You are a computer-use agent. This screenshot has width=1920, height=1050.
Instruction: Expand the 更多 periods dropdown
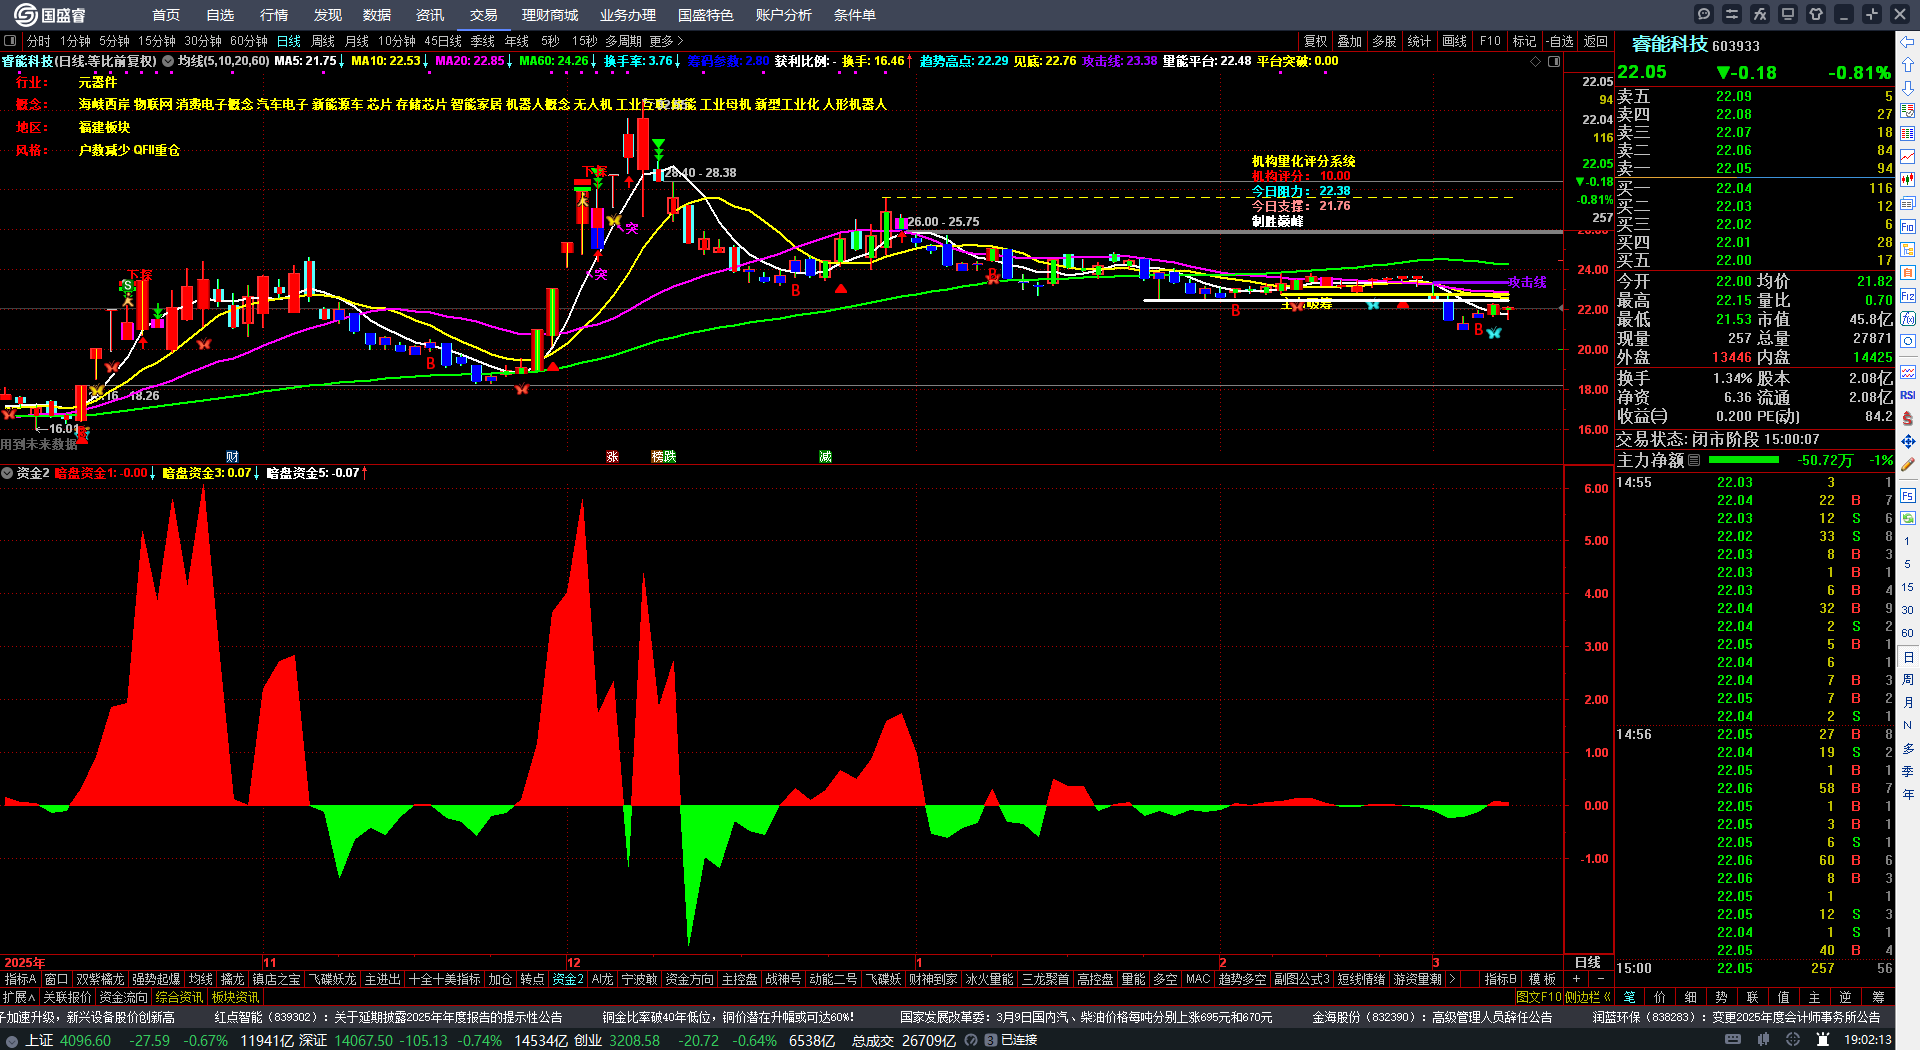(x=667, y=41)
